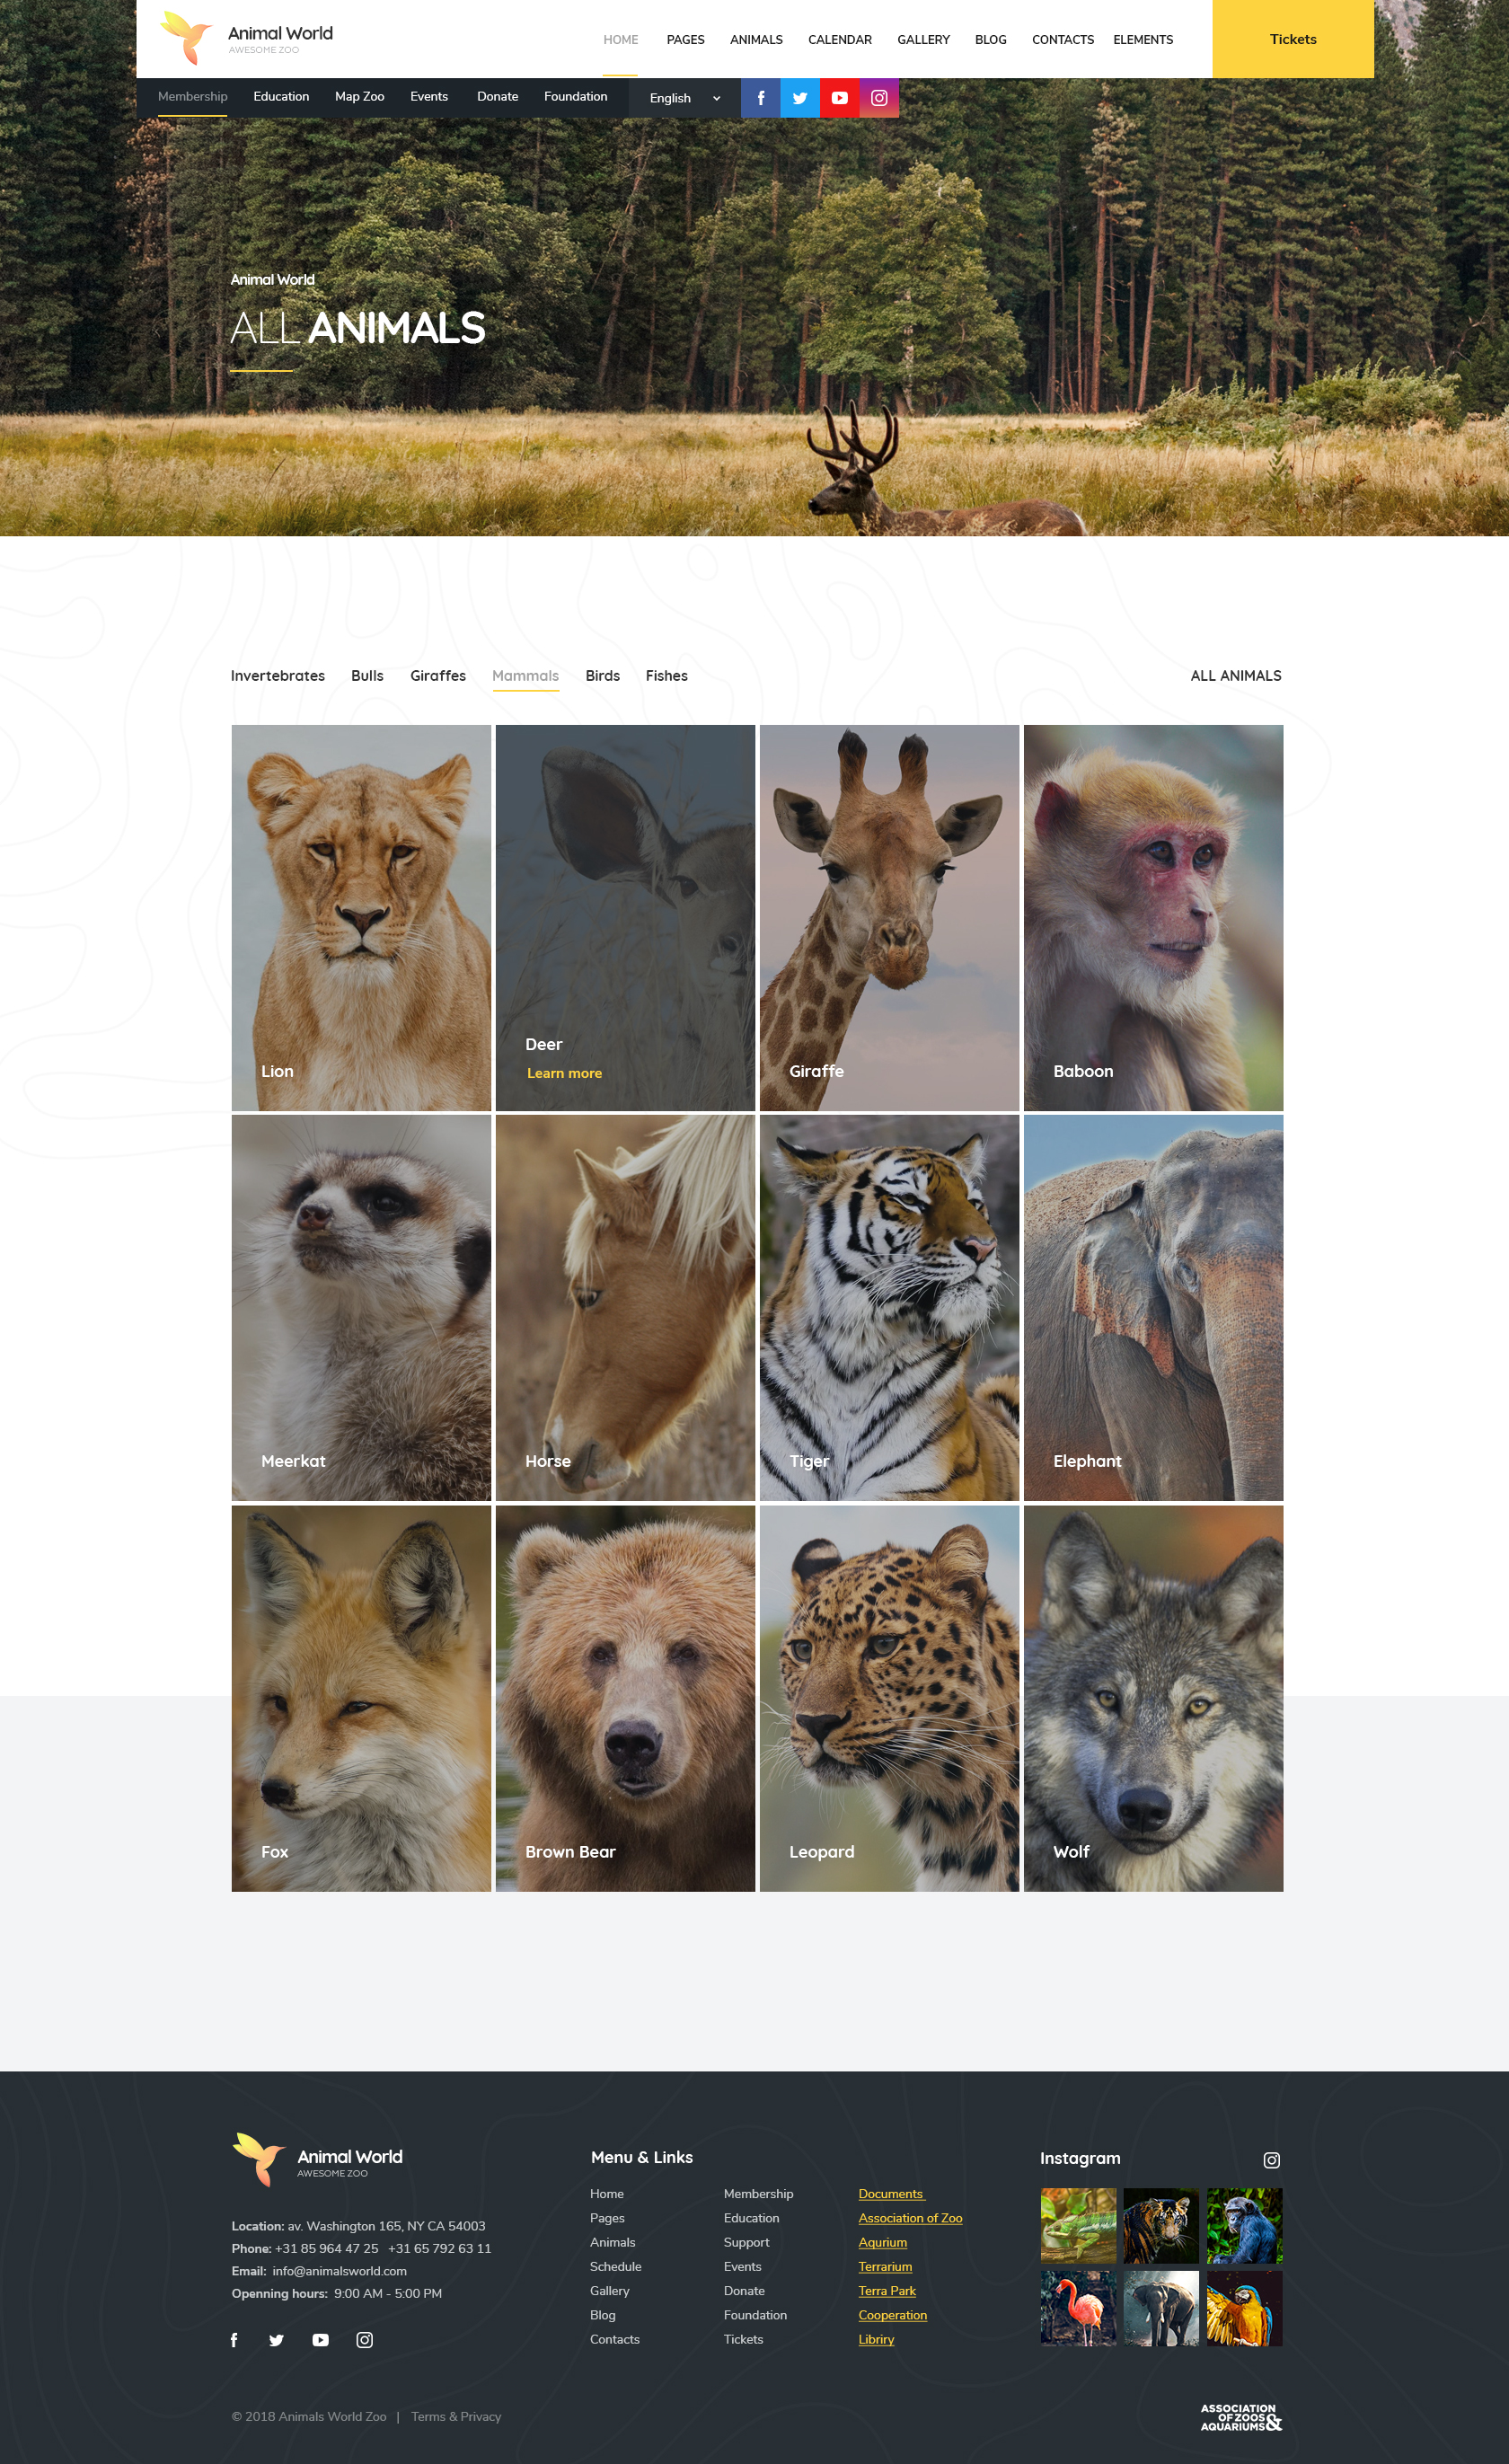This screenshot has width=1509, height=2464.
Task: Open the Instagram icon in the header
Action: tap(879, 98)
